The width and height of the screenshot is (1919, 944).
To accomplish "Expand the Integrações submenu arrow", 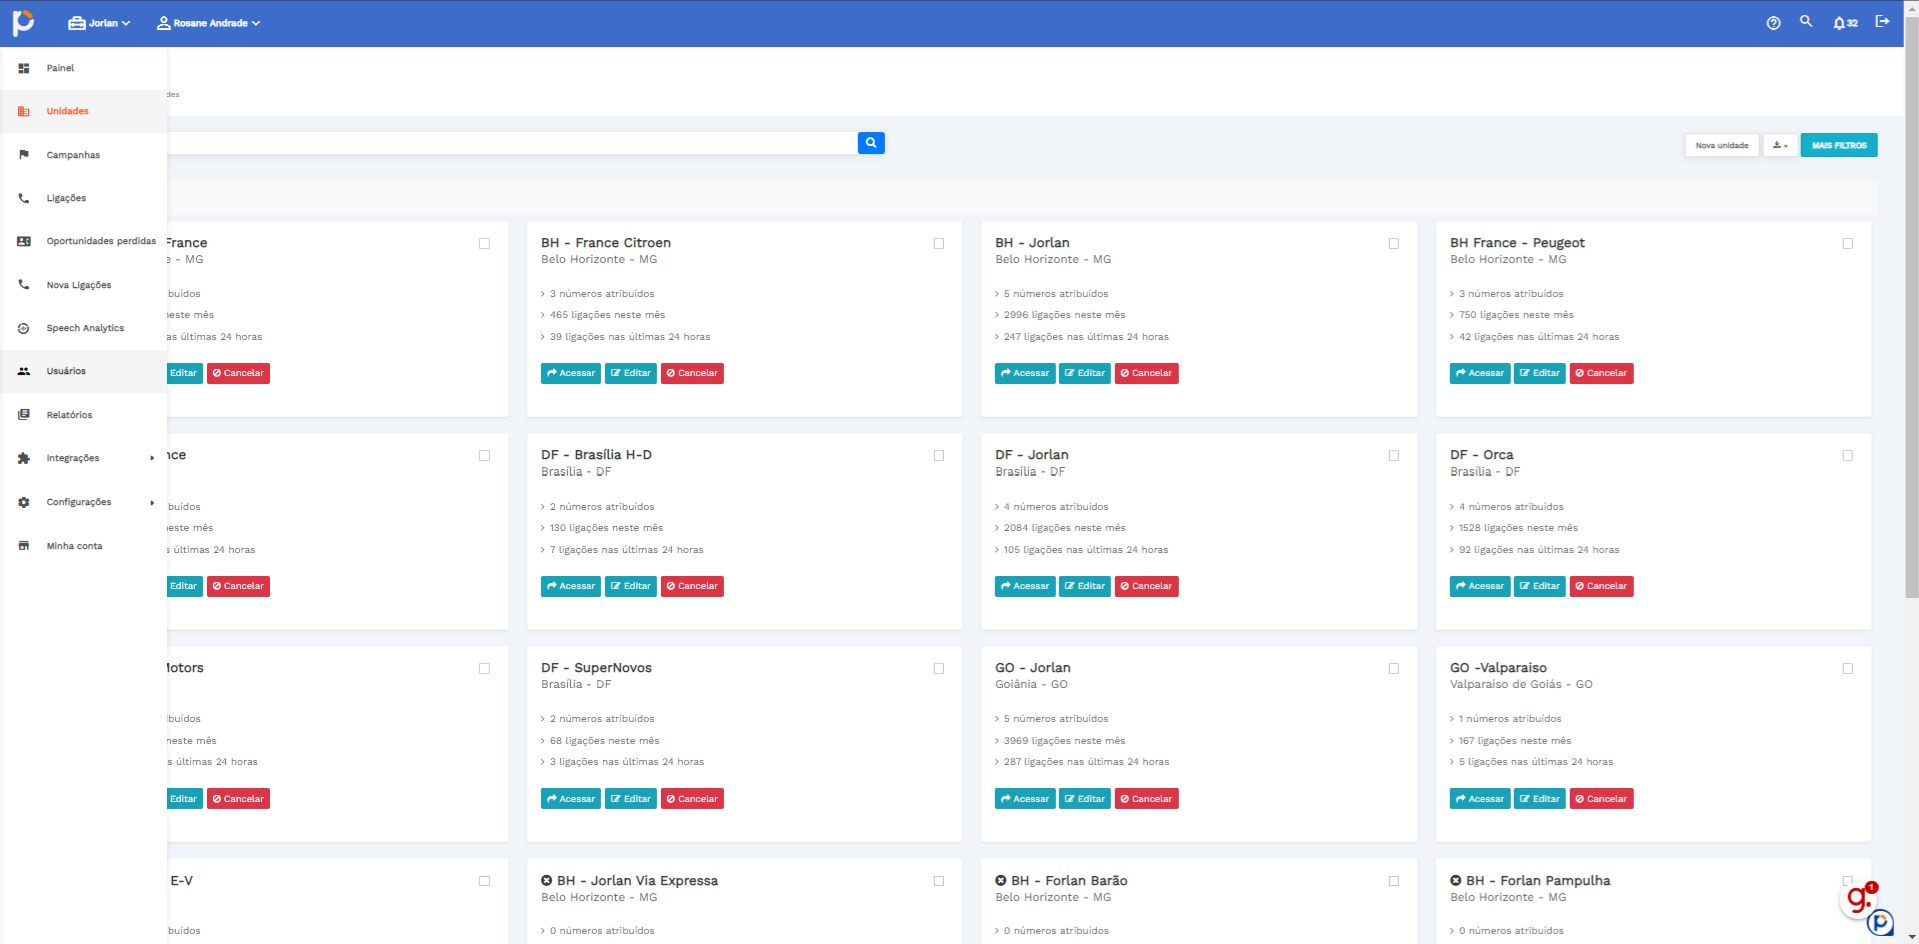I will tap(152, 458).
